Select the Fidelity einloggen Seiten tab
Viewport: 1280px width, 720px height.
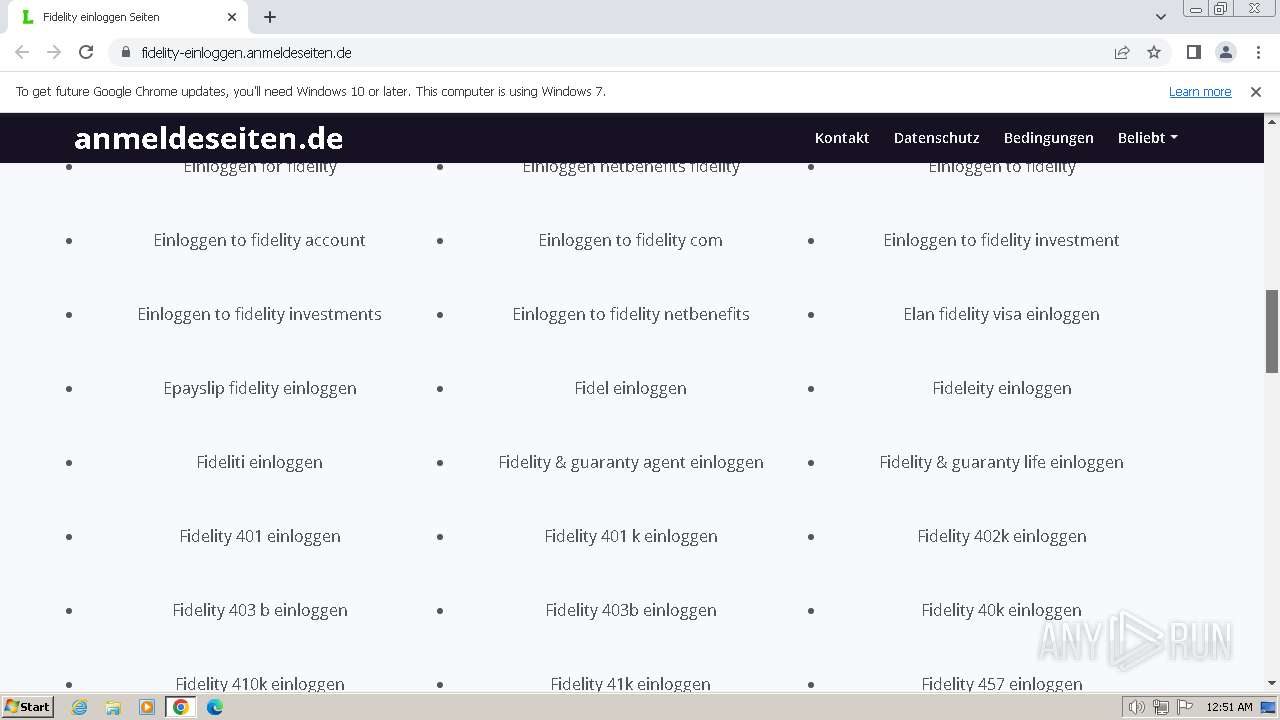tap(128, 17)
